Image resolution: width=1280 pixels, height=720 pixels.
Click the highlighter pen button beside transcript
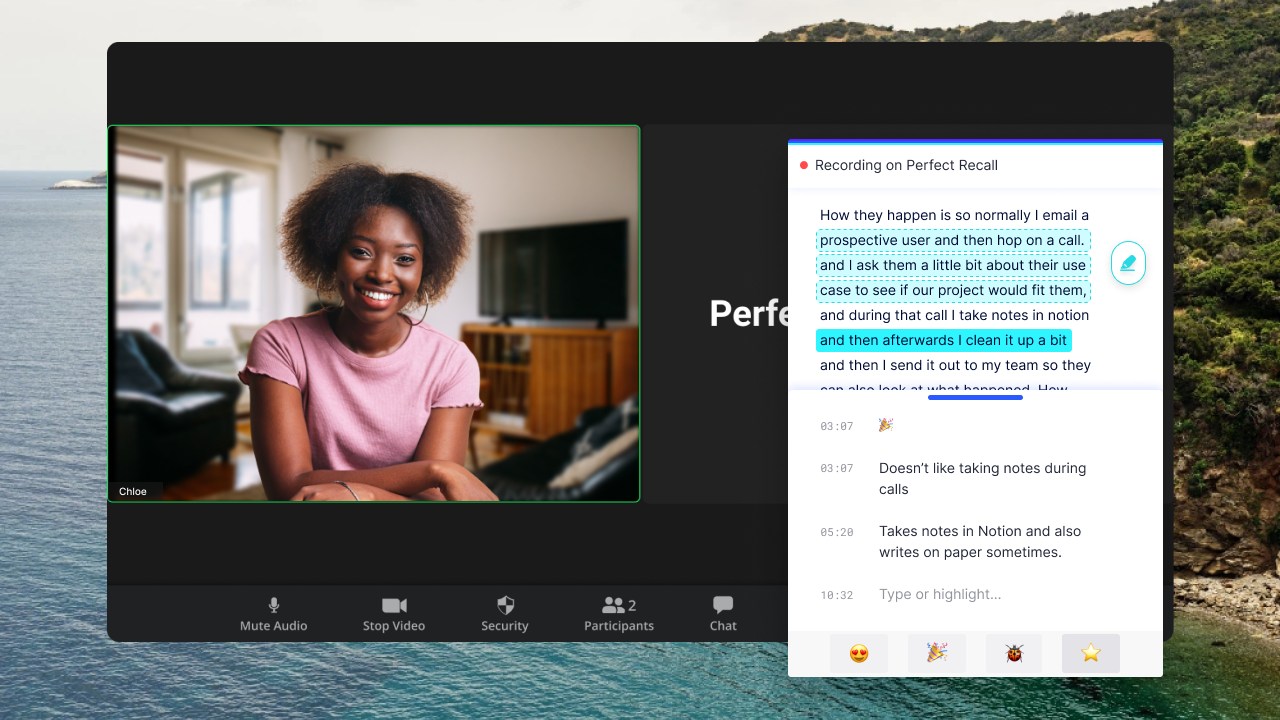click(1128, 263)
